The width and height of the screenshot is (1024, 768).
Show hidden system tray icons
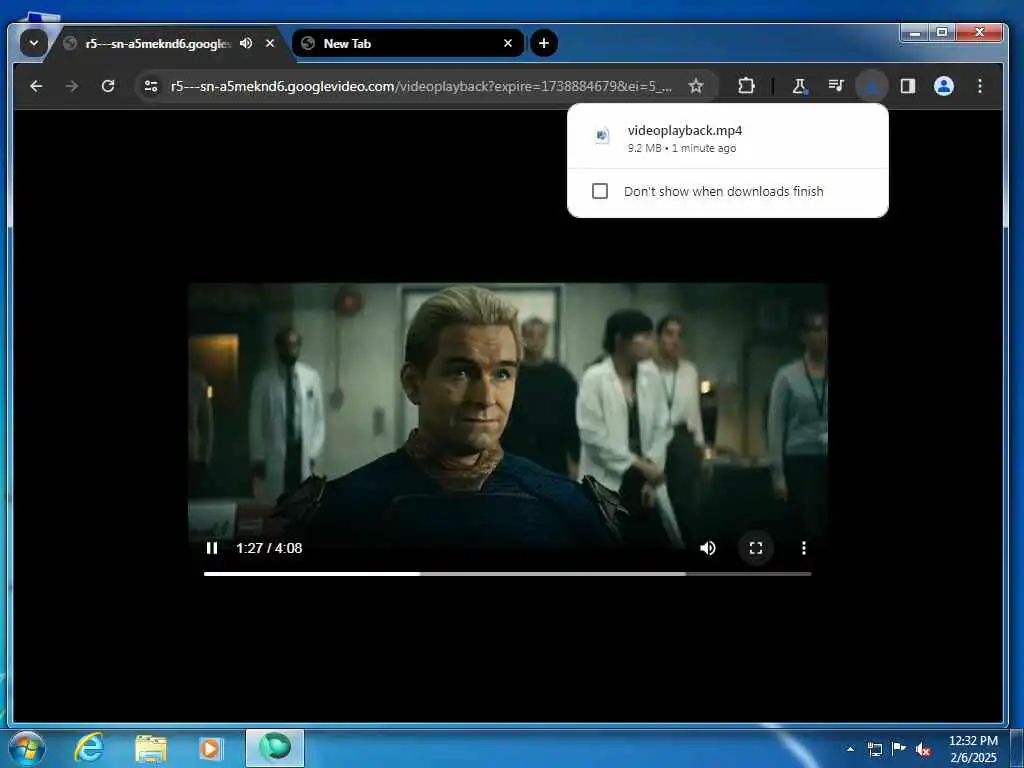coord(850,749)
